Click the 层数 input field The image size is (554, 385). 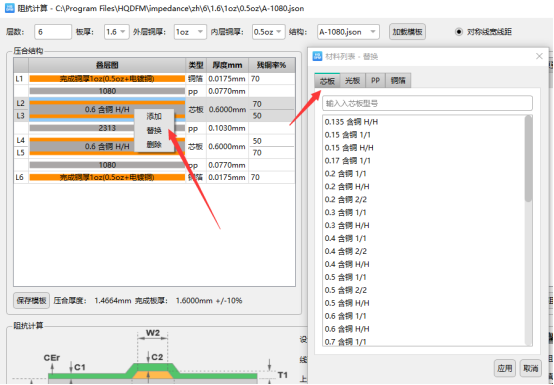[53, 32]
